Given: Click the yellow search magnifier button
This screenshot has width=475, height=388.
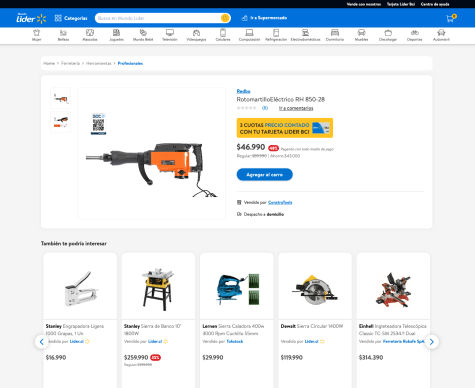Looking at the screenshot, I should [225, 18].
